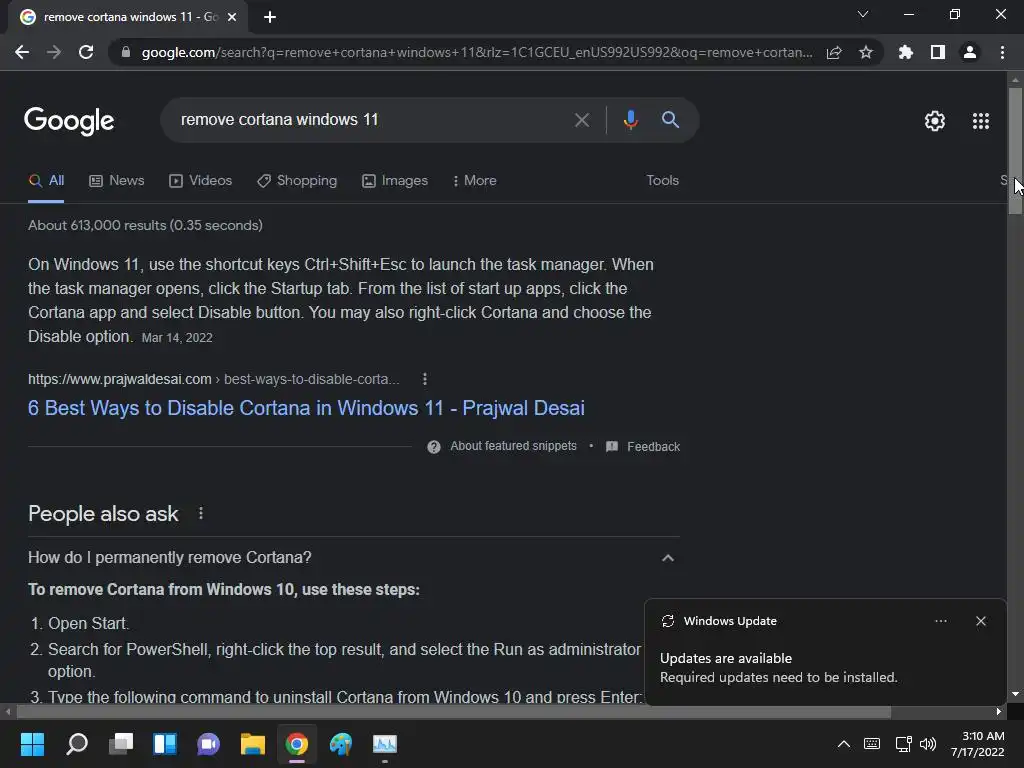Open the tab search dropdown arrow
This screenshot has width=1024, height=768.
pos(863,14)
